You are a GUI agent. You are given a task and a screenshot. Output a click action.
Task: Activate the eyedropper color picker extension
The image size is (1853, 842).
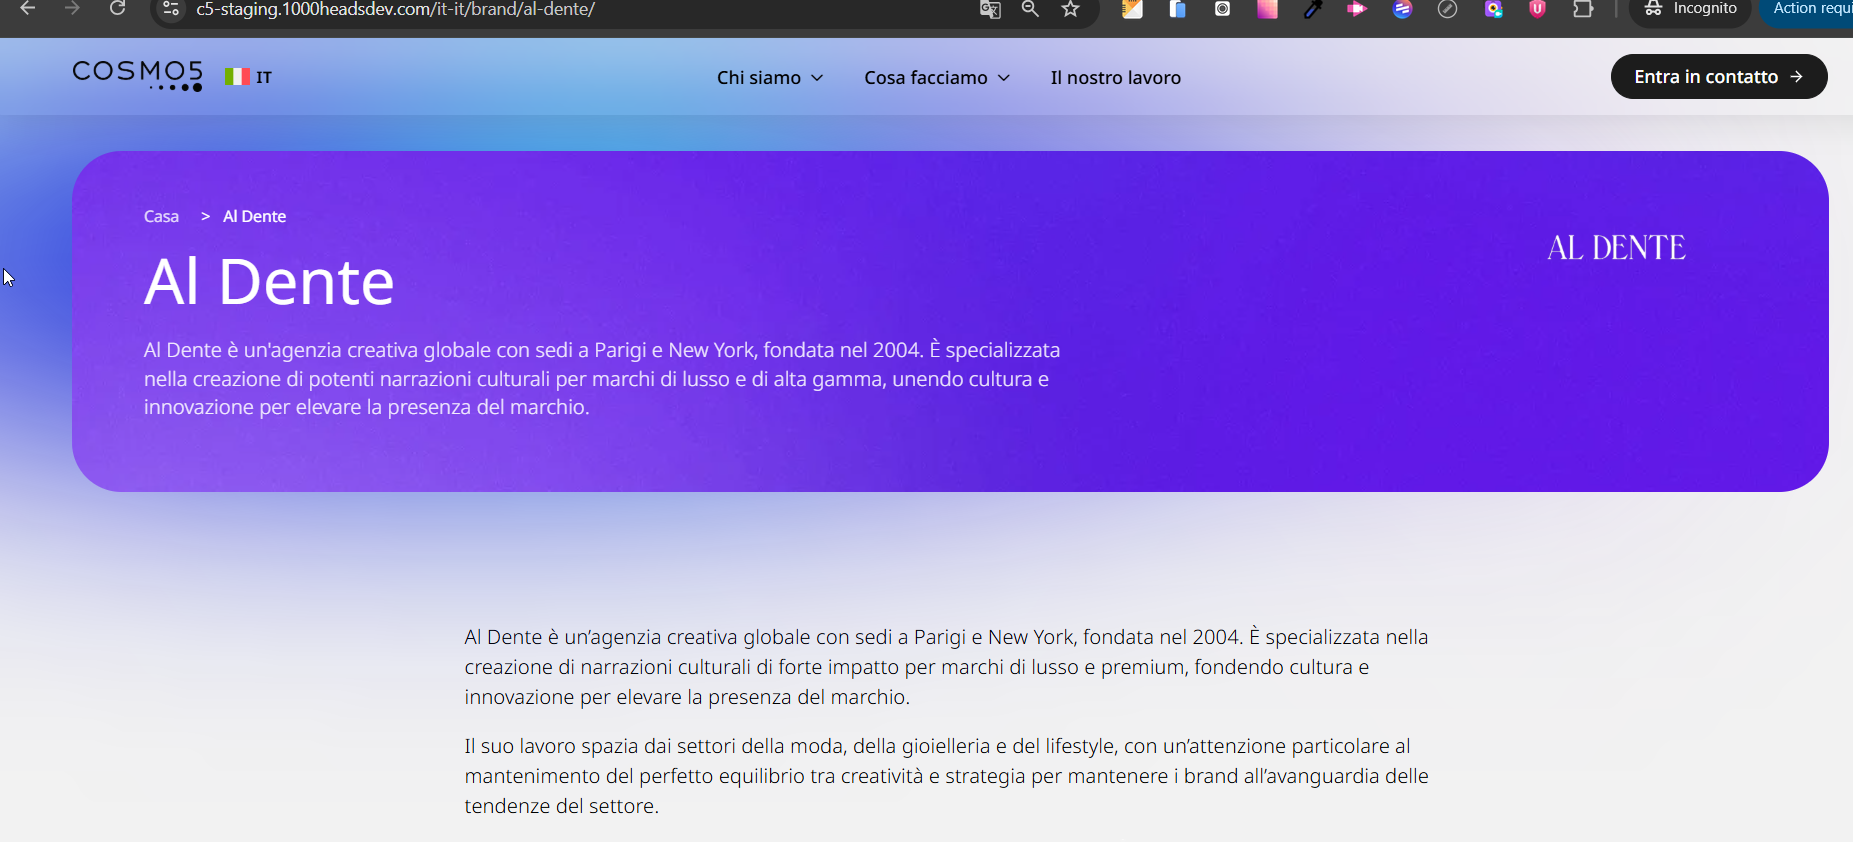[x=1313, y=9]
